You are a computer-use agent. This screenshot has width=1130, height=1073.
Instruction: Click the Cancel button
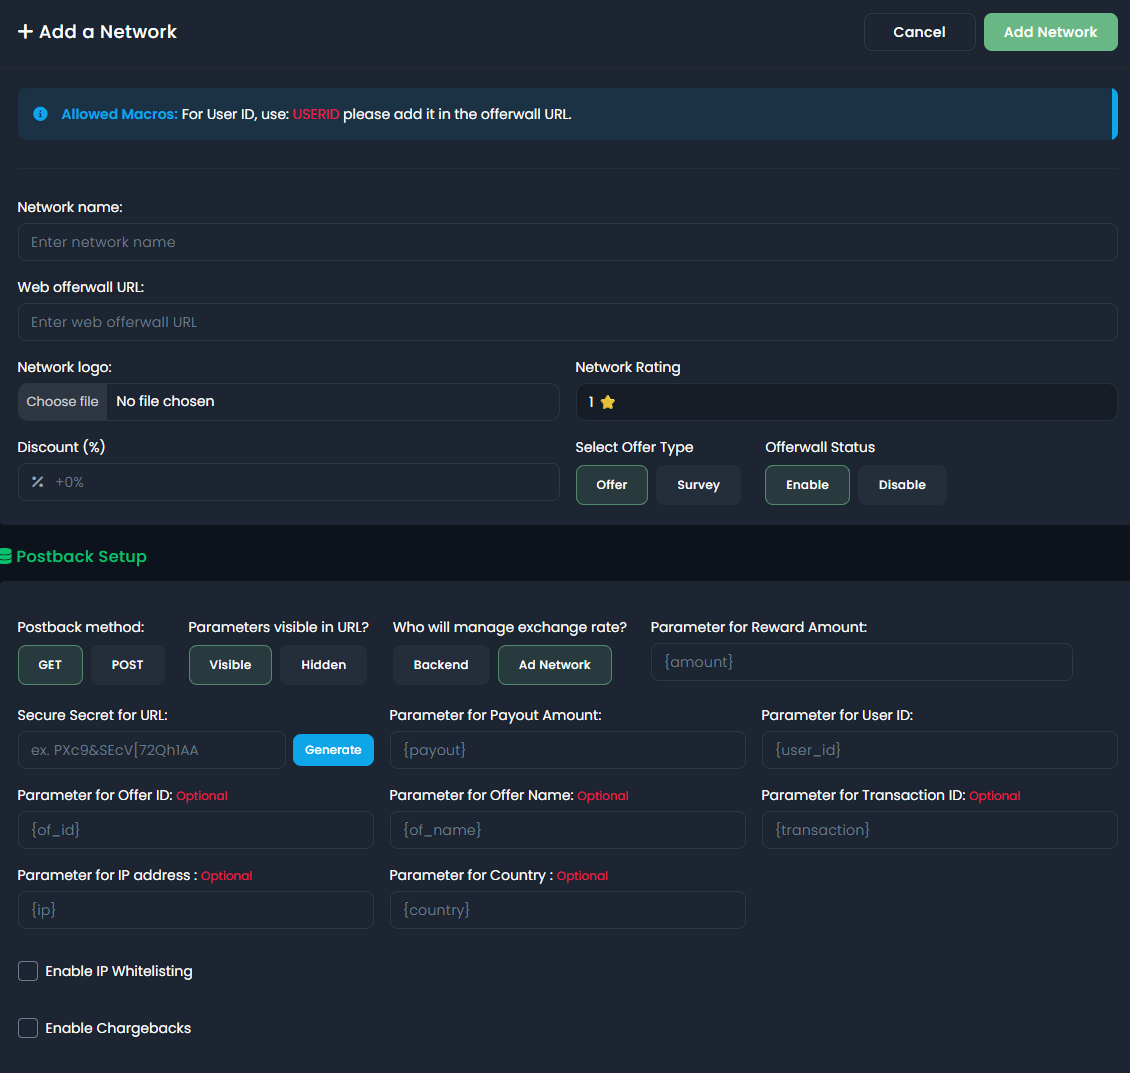[x=919, y=32]
